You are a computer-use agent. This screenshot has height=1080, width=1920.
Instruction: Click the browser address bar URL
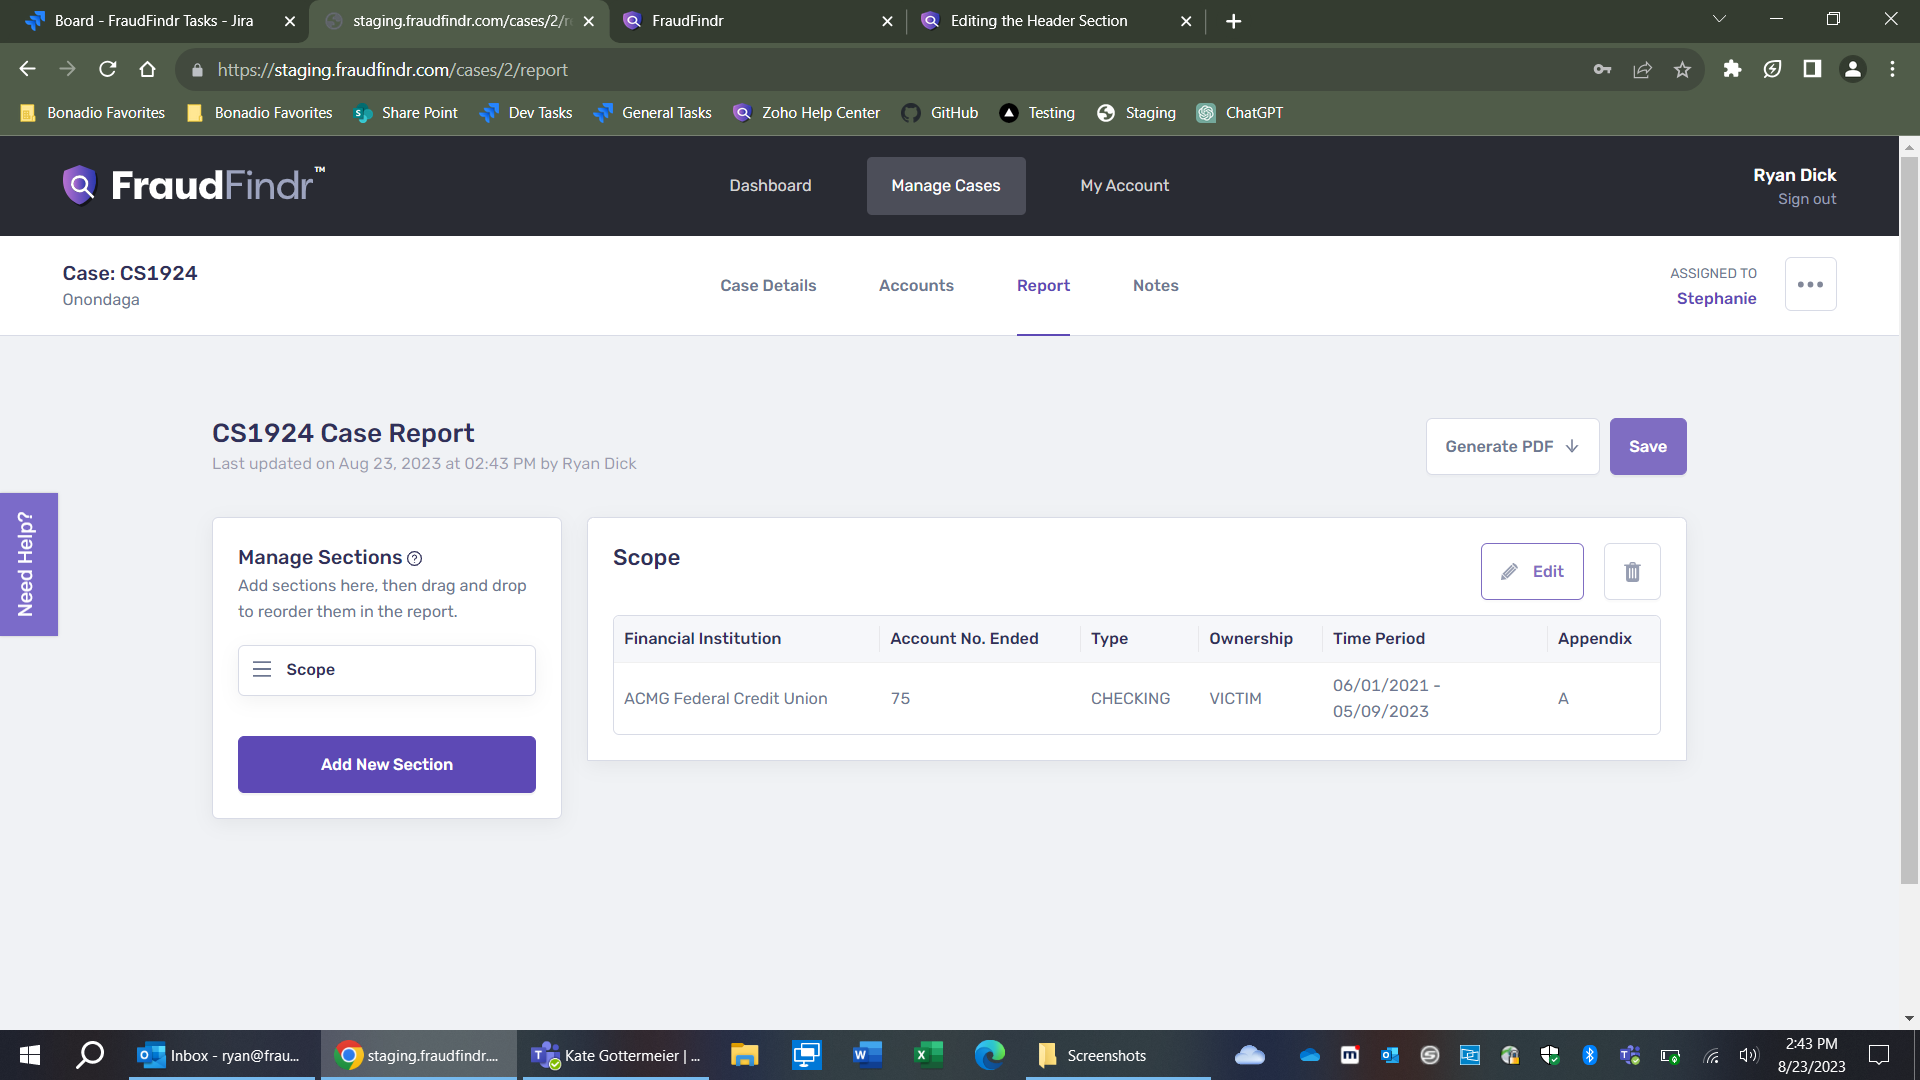(x=392, y=70)
